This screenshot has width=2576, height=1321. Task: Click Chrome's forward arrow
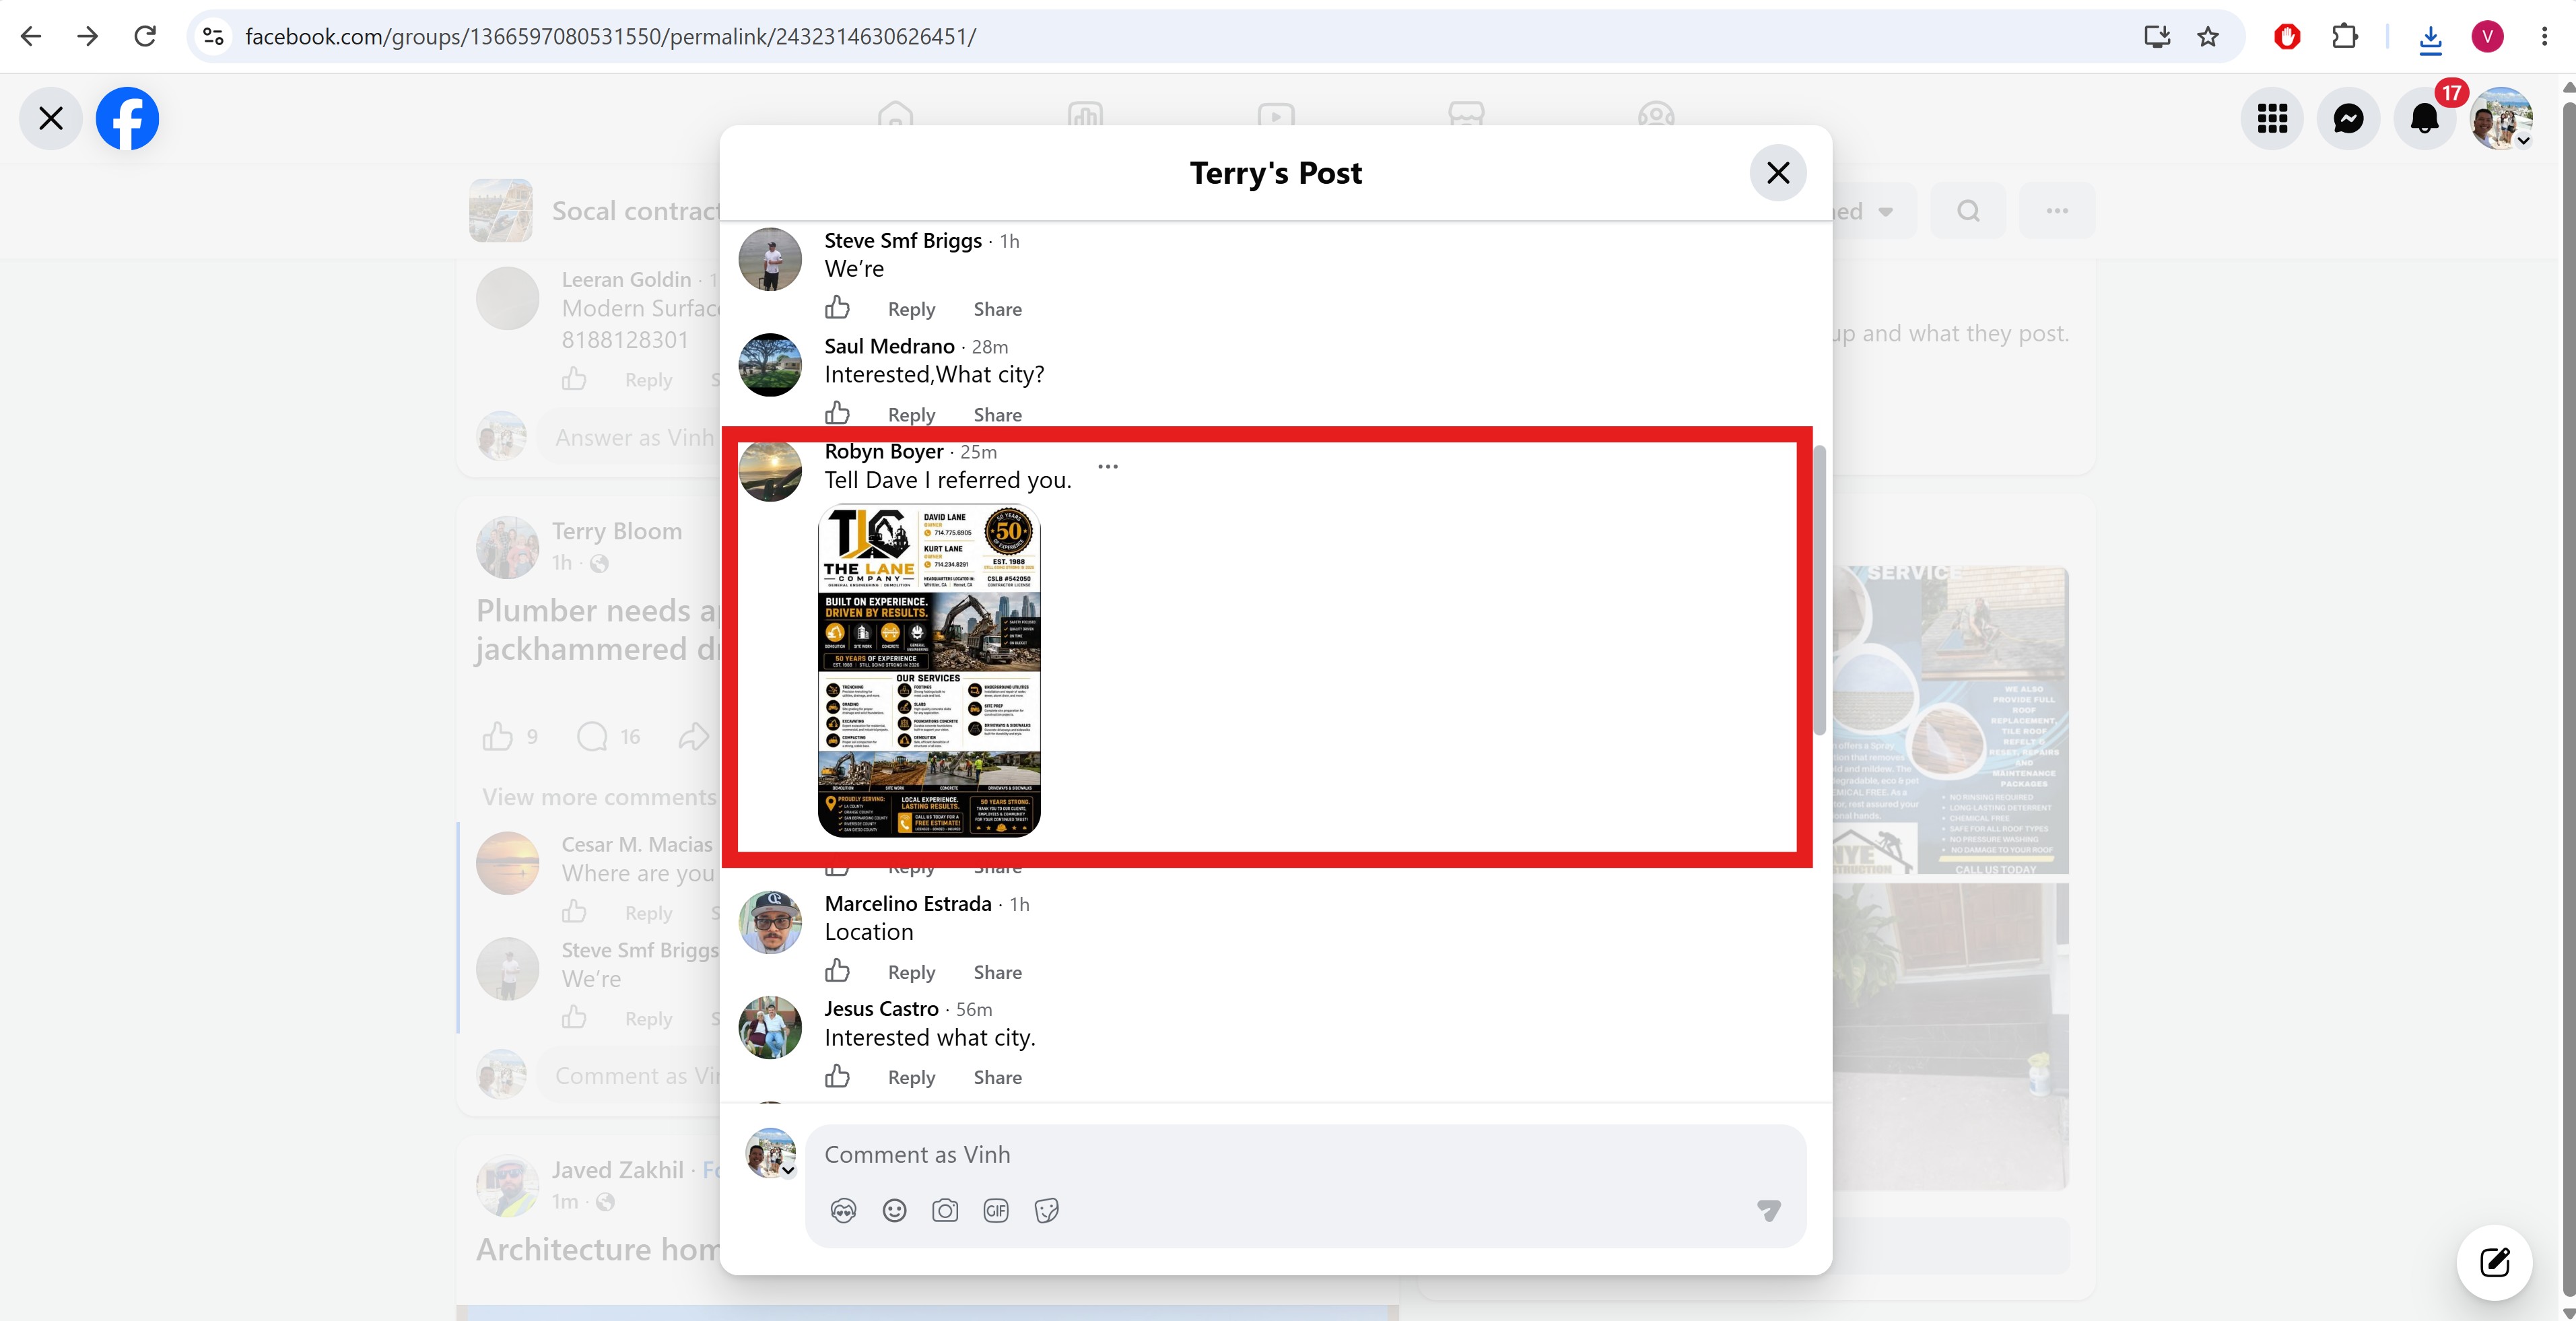[88, 37]
